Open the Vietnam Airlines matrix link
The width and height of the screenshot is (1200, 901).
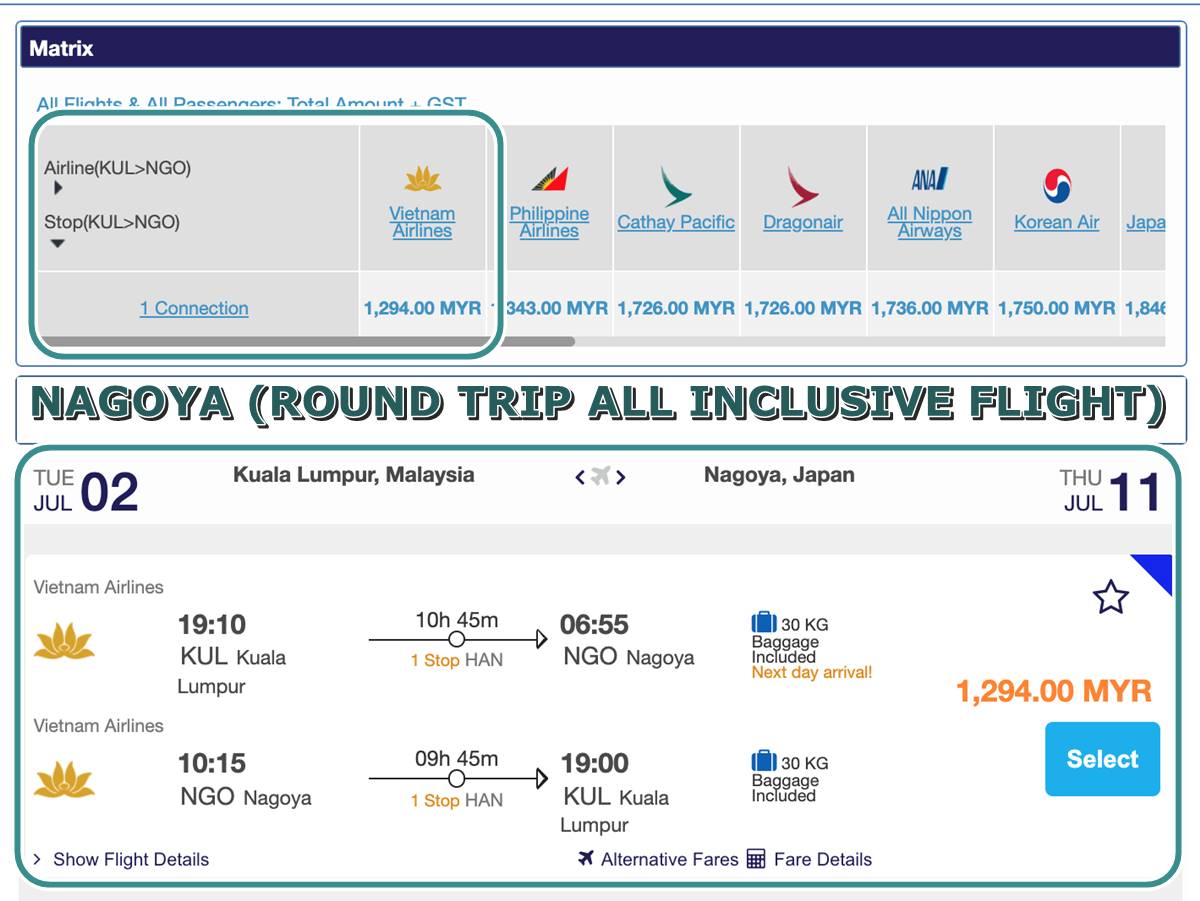pos(422,222)
